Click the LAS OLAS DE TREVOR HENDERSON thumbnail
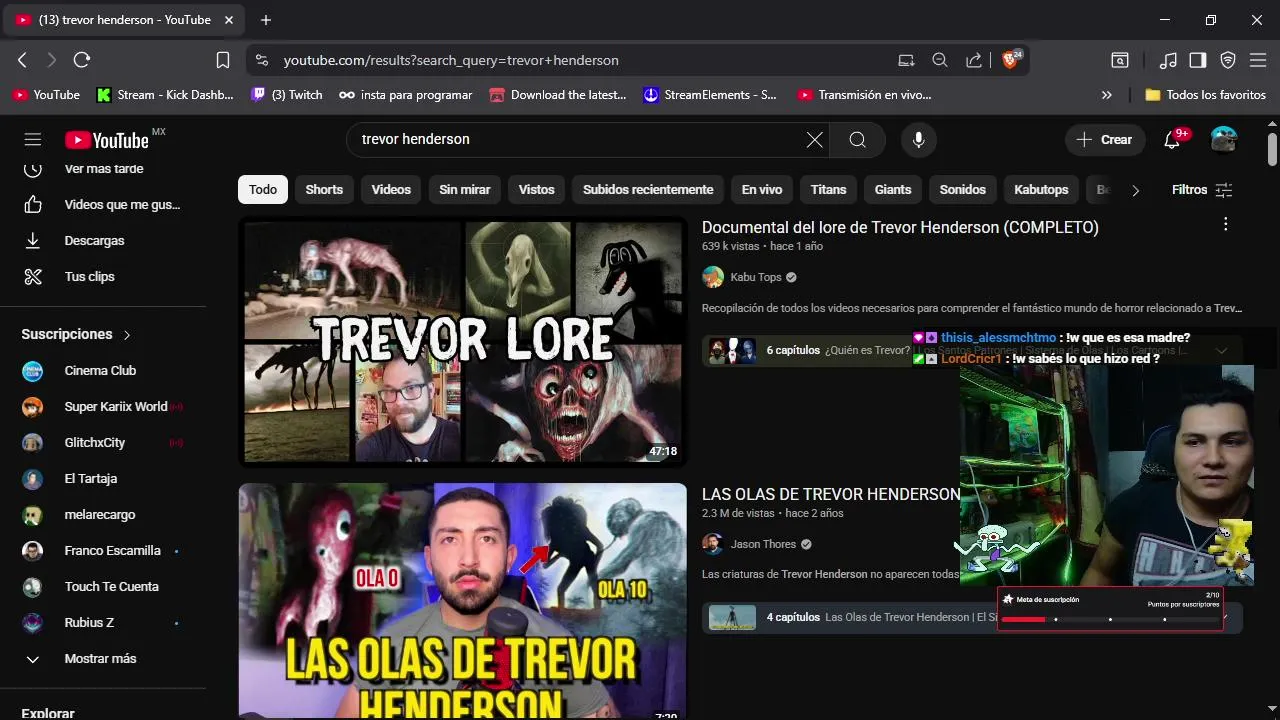This screenshot has height=720, width=1280. [x=463, y=601]
